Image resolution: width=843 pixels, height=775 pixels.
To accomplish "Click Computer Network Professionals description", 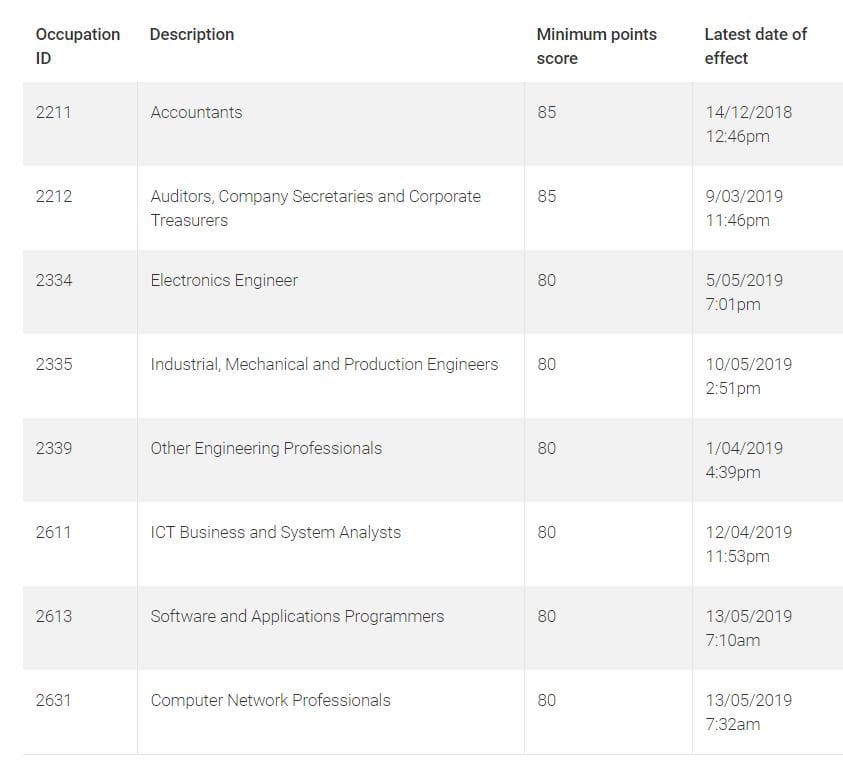I will 270,700.
